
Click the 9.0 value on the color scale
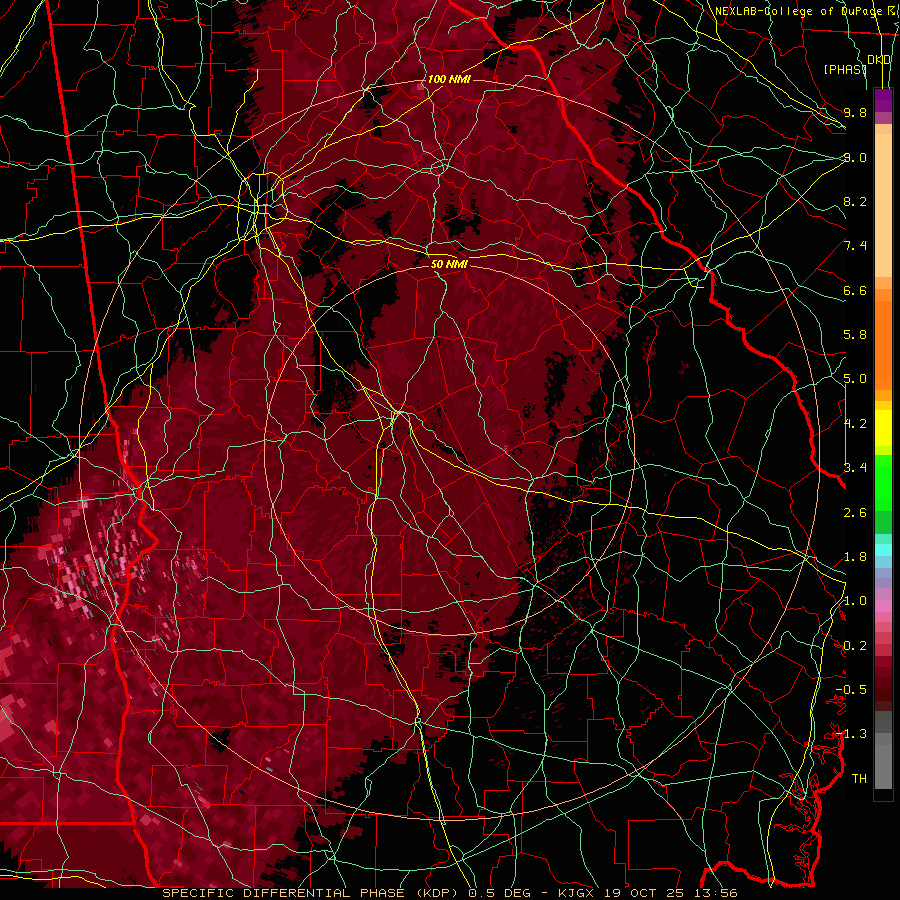pos(855,157)
